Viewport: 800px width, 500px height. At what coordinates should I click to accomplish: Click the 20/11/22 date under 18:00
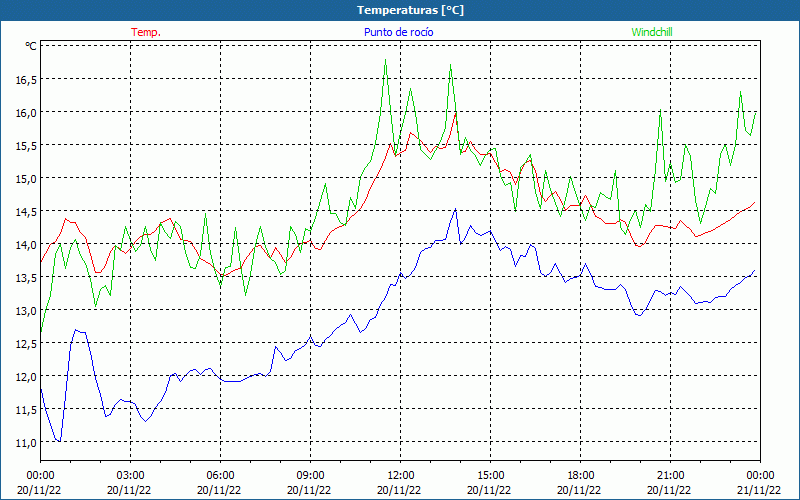579,490
